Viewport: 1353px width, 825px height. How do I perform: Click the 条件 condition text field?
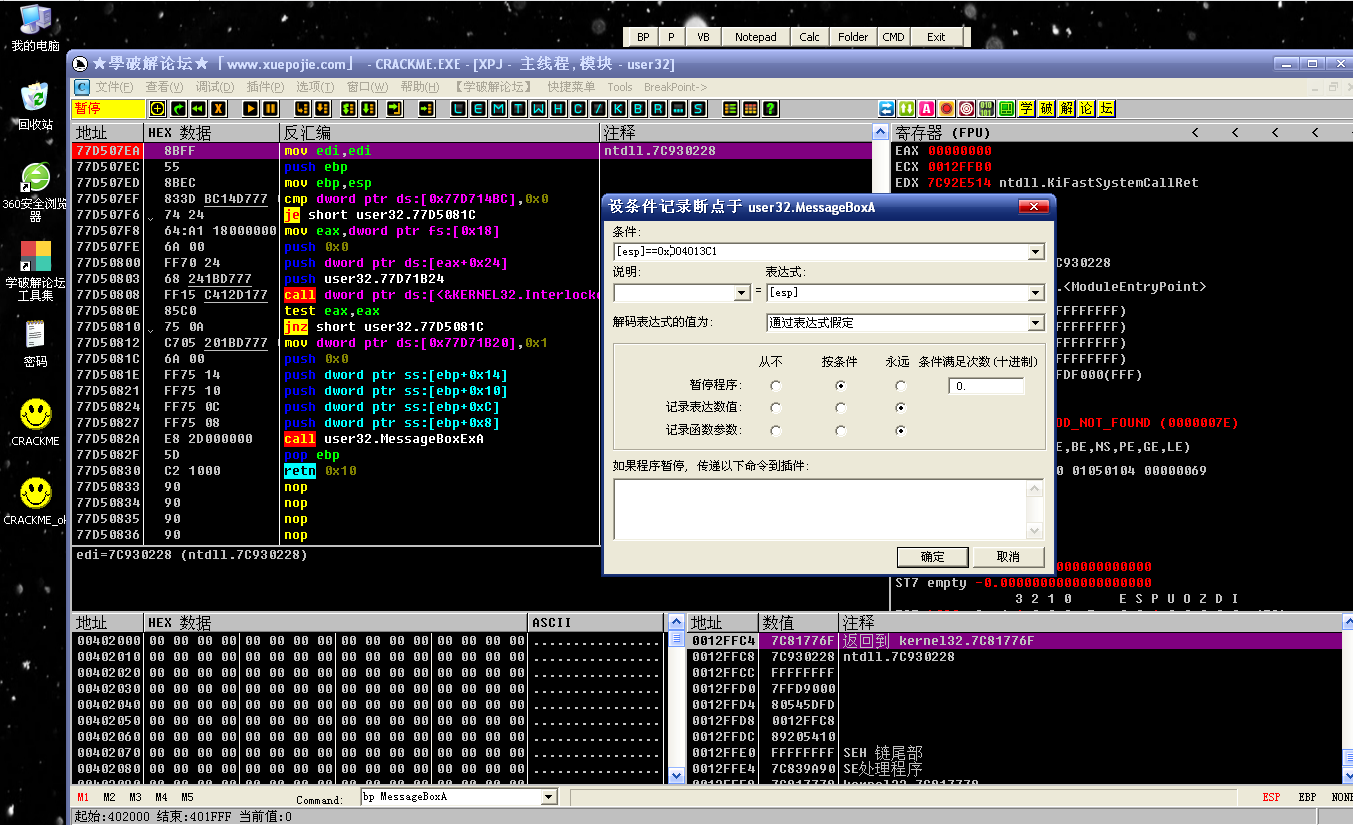pyautogui.click(x=820, y=252)
